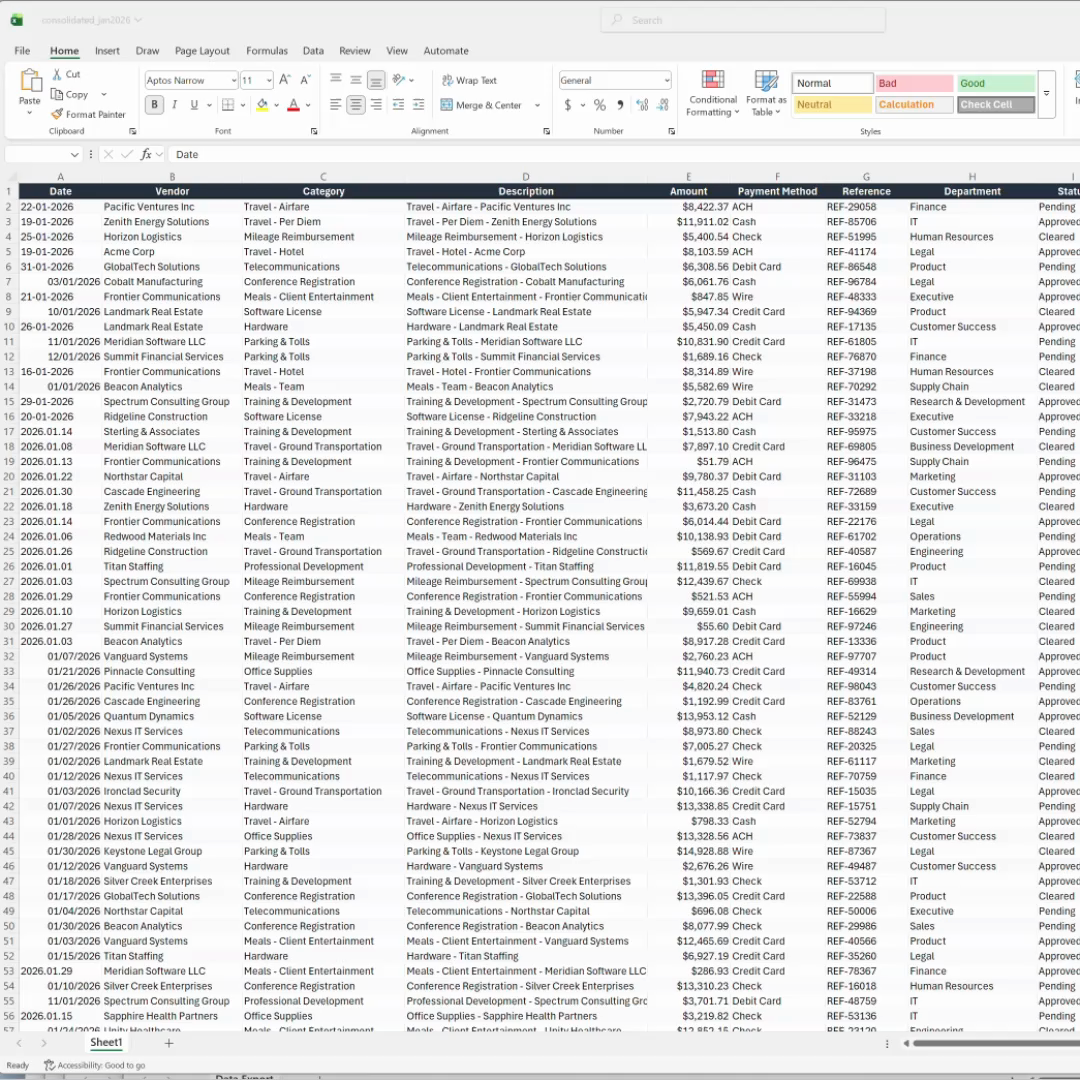
Task: Click the Comma Style icon
Action: pyautogui.click(x=620, y=105)
